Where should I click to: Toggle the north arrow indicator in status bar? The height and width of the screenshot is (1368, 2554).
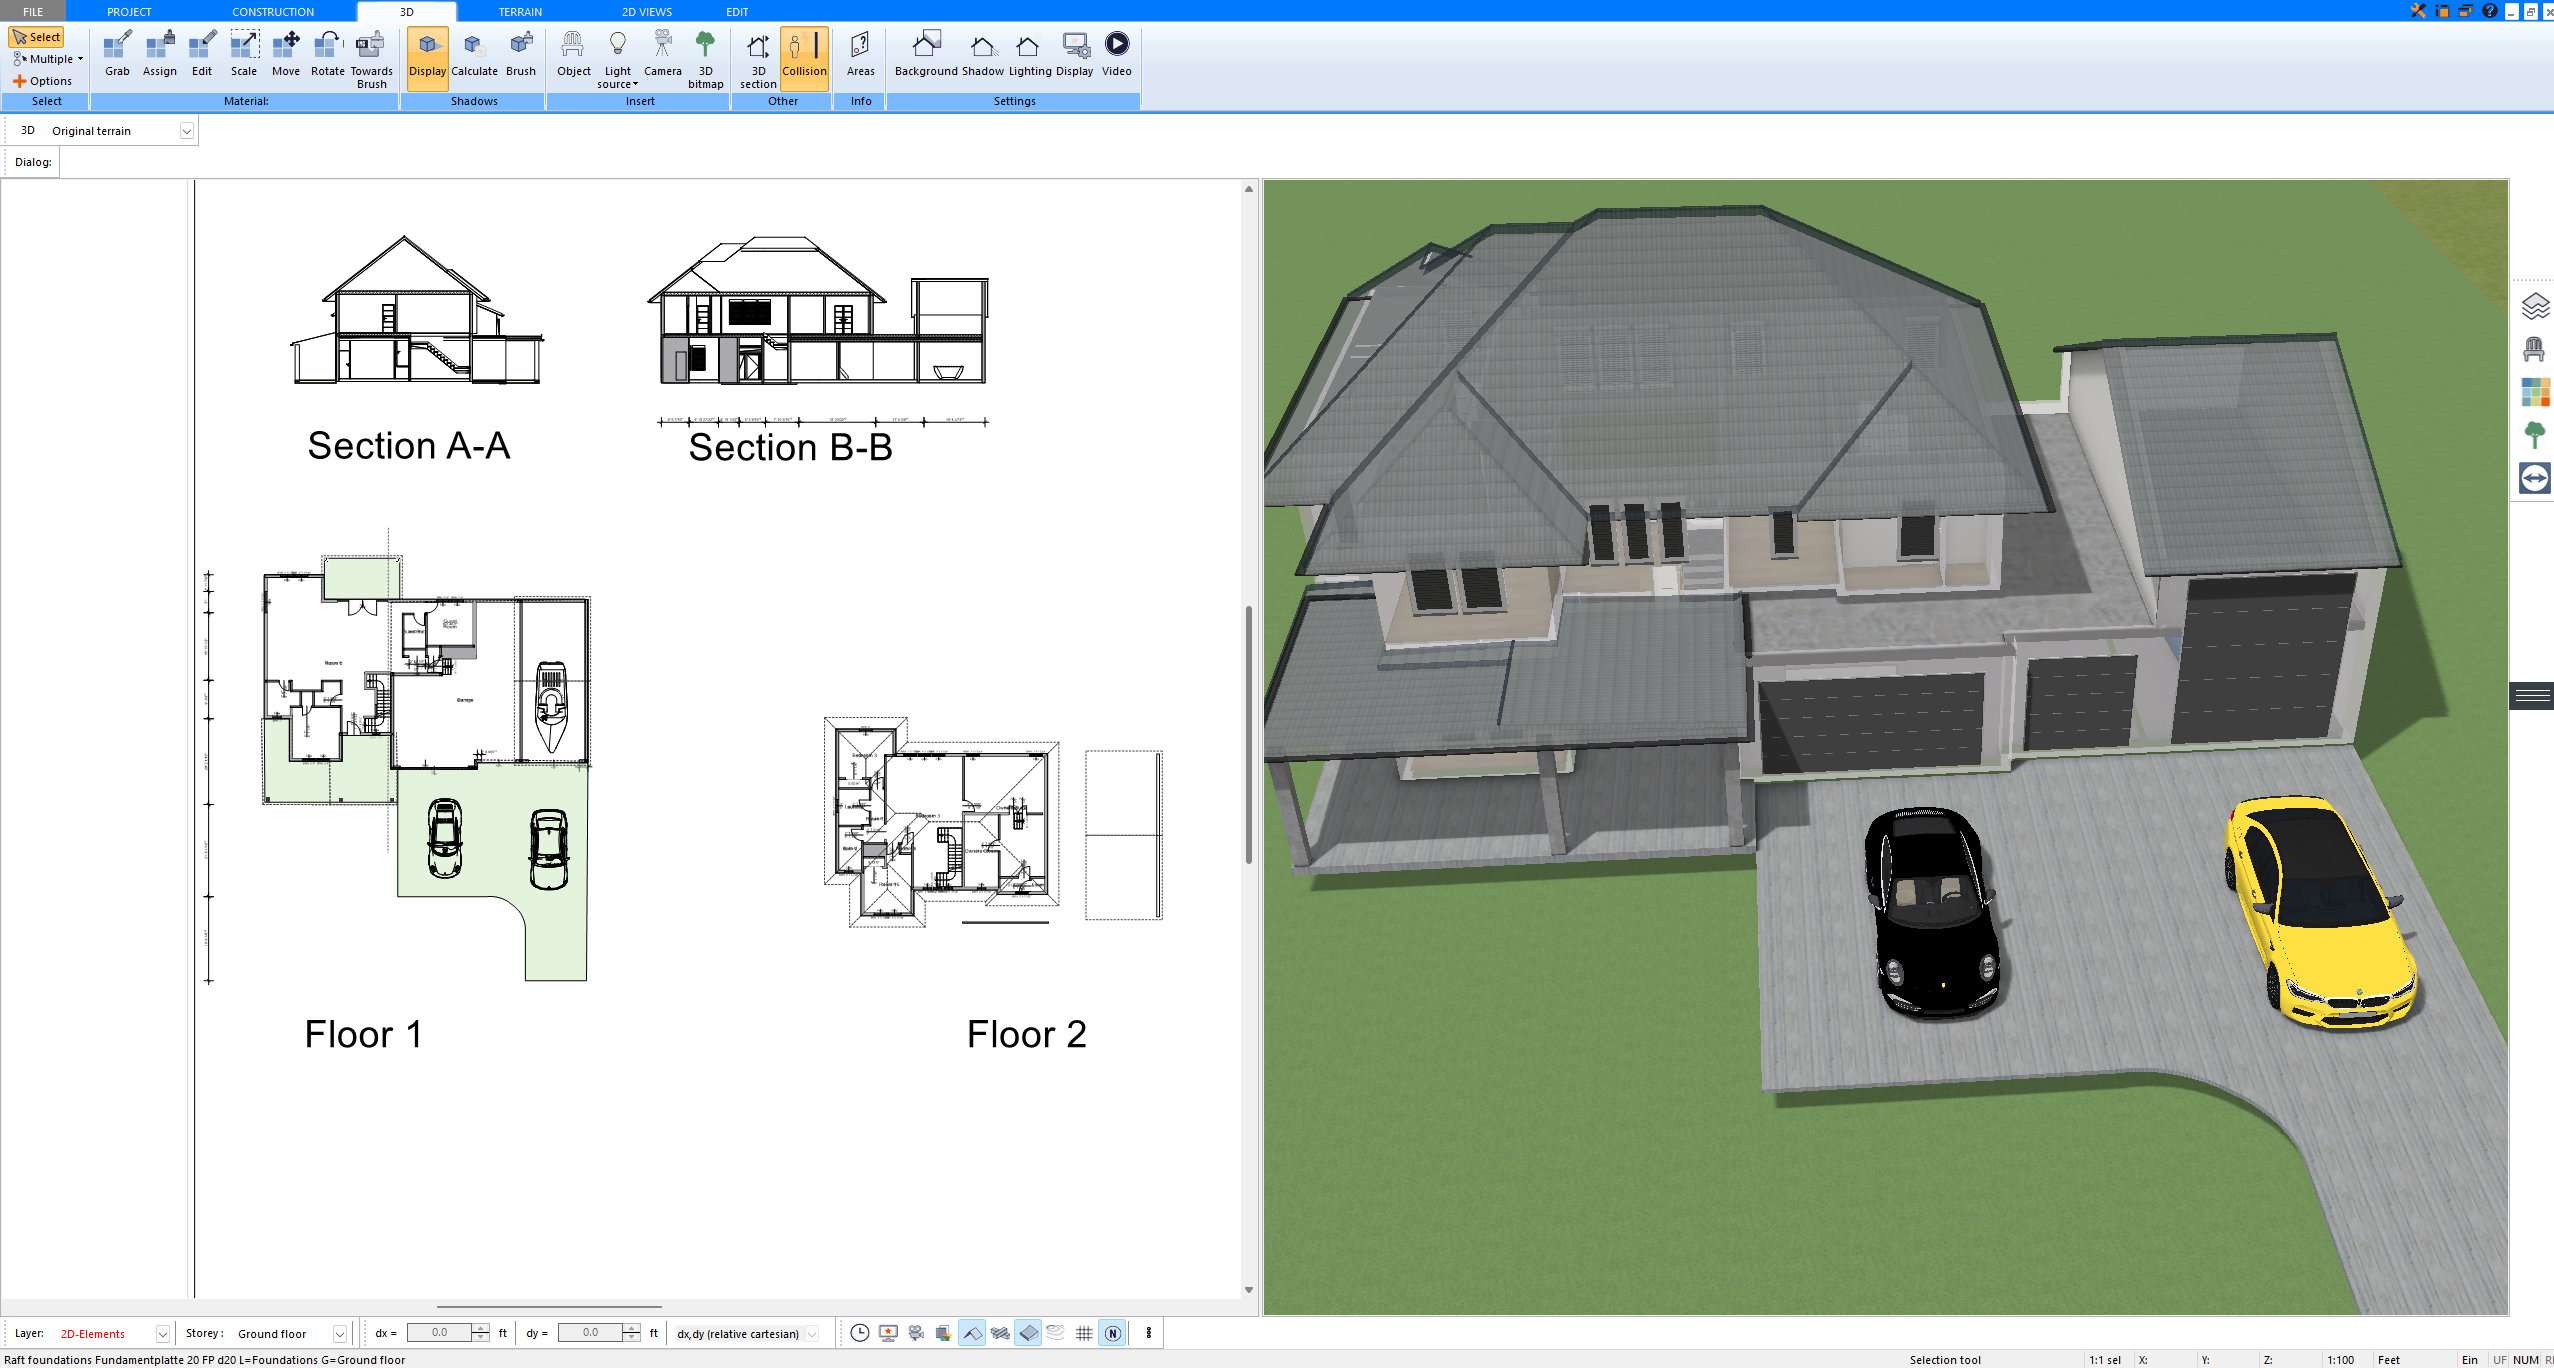coord(1113,1333)
